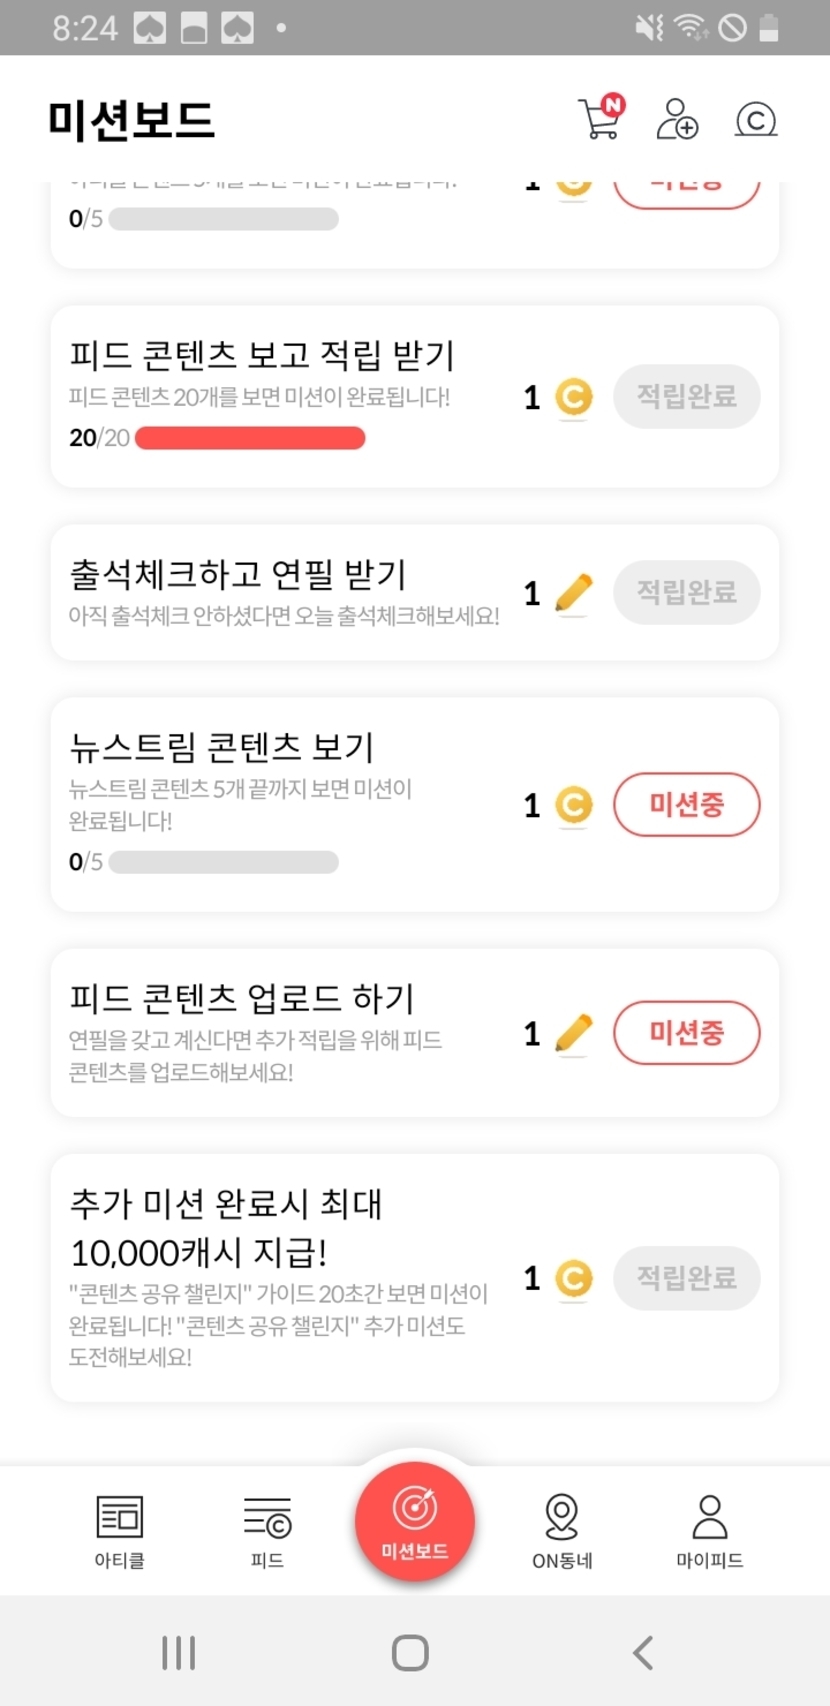Image resolution: width=830 pixels, height=1706 pixels.
Task: Tap 미션중 button for 피드 콘텐츠 업로드 하기
Action: pos(686,1032)
